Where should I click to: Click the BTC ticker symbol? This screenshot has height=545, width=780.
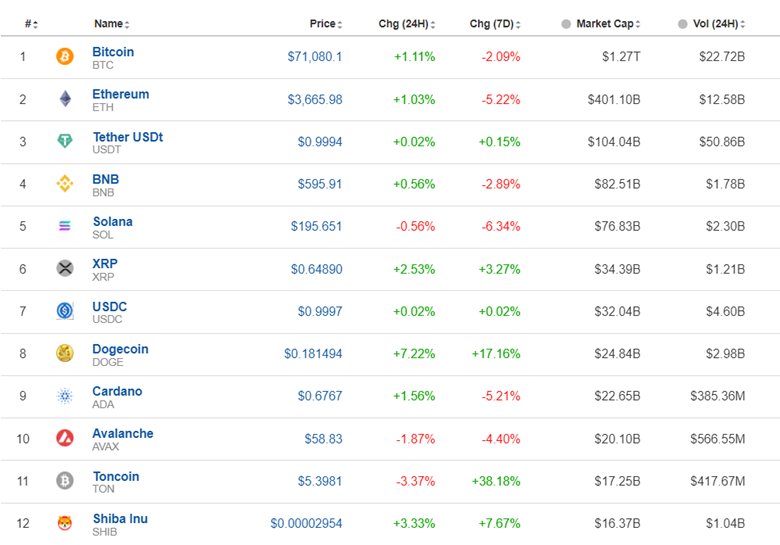103,65
